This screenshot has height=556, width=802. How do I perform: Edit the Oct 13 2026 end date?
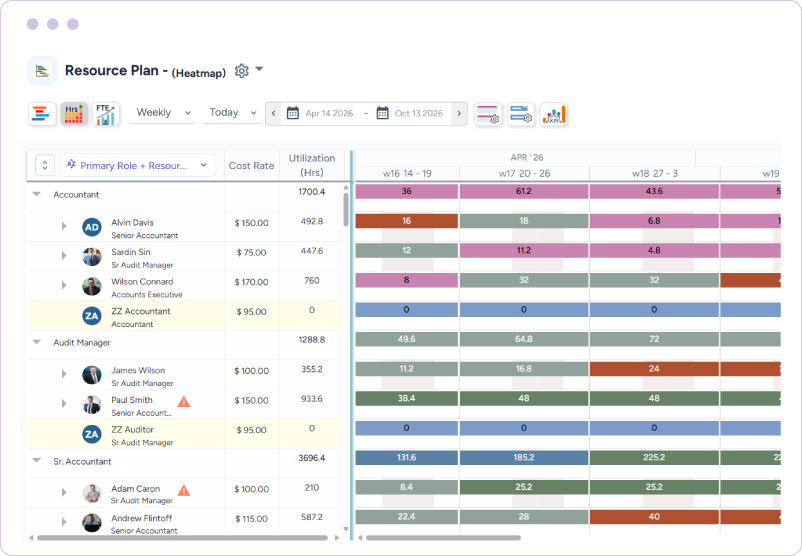coord(419,114)
